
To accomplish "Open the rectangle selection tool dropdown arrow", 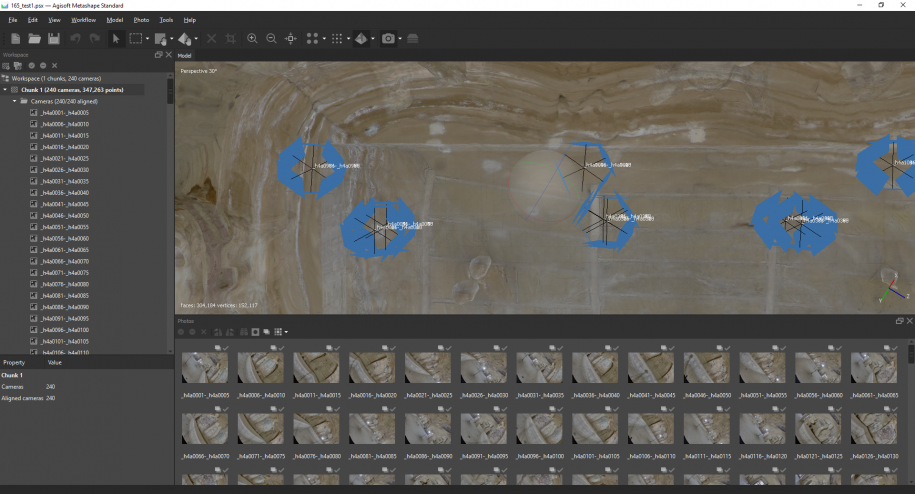I will (147, 39).
